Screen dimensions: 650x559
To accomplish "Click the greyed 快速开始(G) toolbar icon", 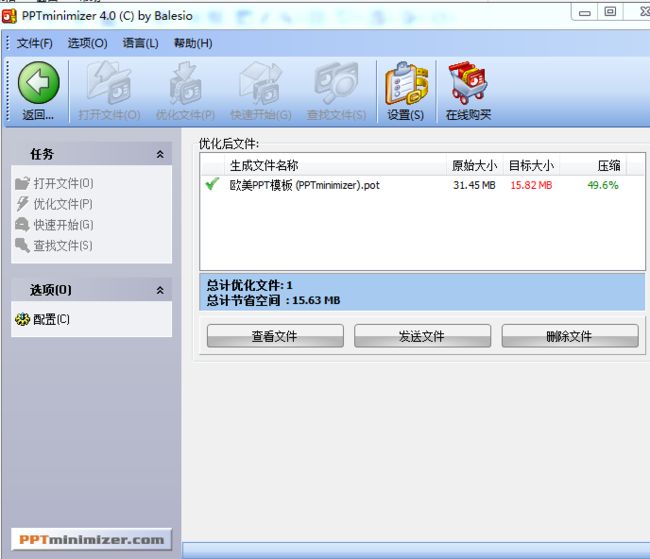I will pos(261,83).
